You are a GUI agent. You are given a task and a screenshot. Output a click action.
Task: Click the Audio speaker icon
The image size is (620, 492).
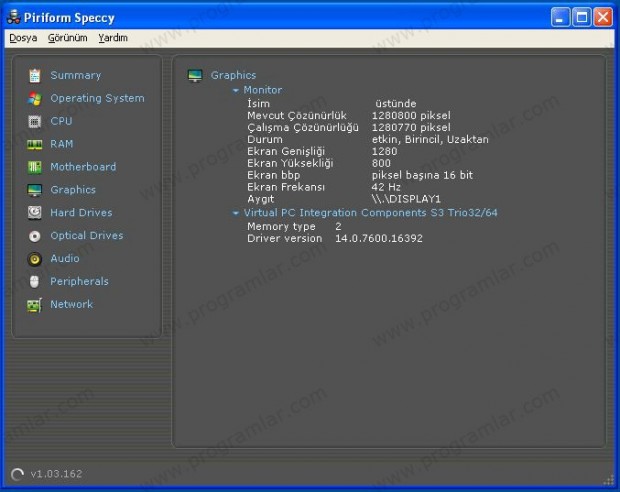pos(34,259)
